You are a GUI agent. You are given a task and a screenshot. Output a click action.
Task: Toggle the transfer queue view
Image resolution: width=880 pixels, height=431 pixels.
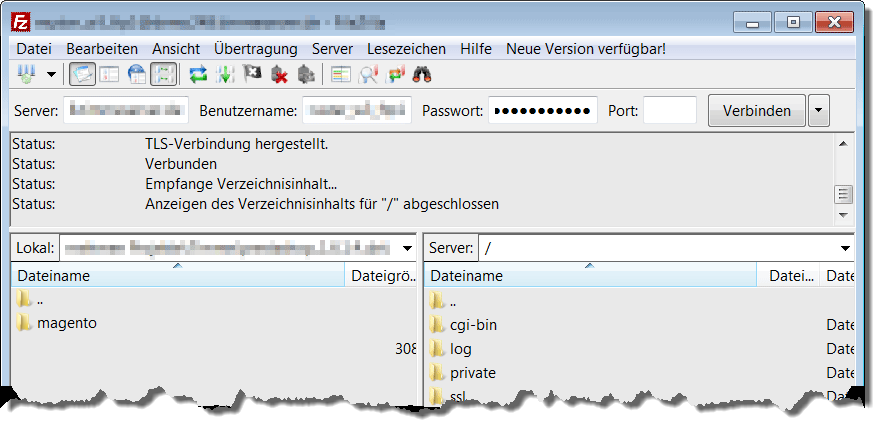point(163,74)
